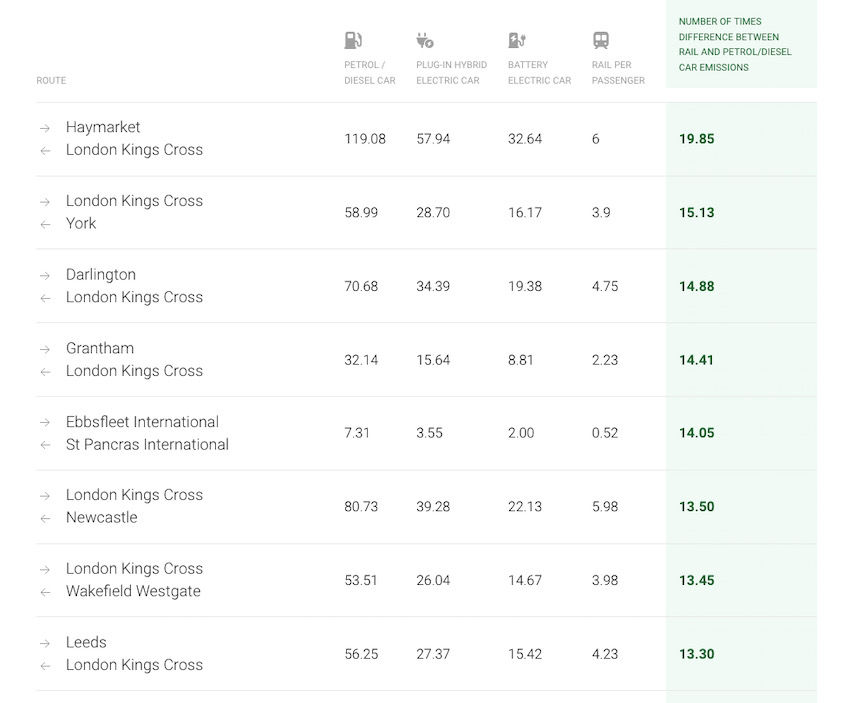Click left arrow beside Wakefield Westgate
Screen dimensions: 850x703
(x=45, y=592)
